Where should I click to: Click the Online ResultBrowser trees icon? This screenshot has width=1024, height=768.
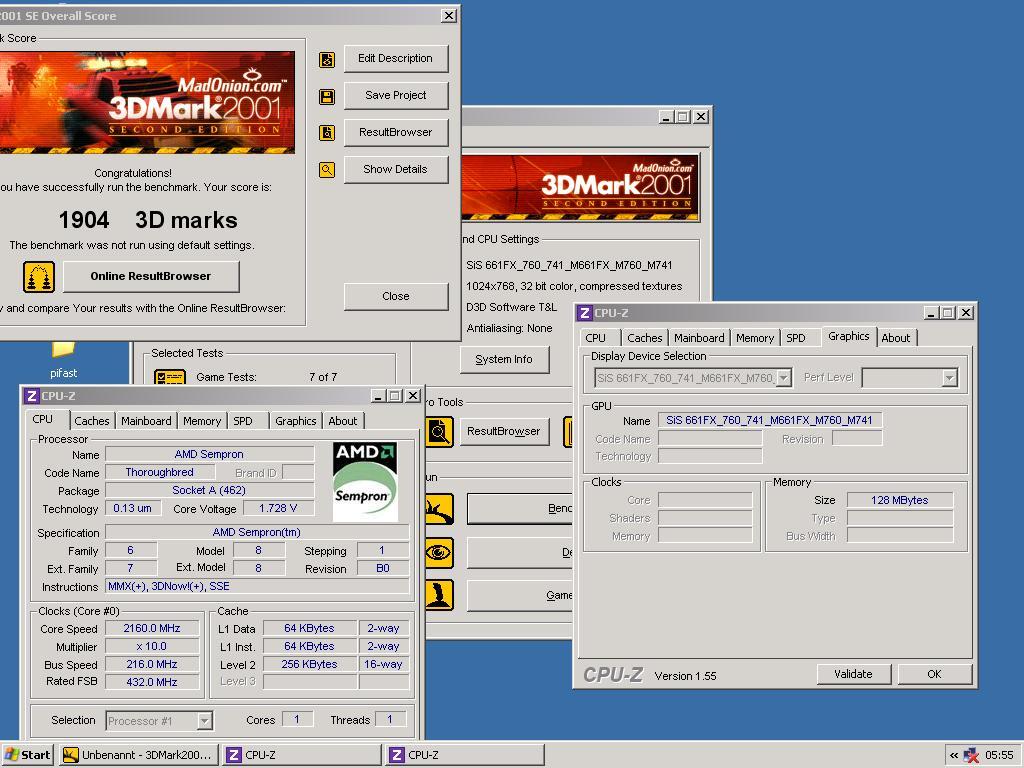pyautogui.click(x=39, y=277)
